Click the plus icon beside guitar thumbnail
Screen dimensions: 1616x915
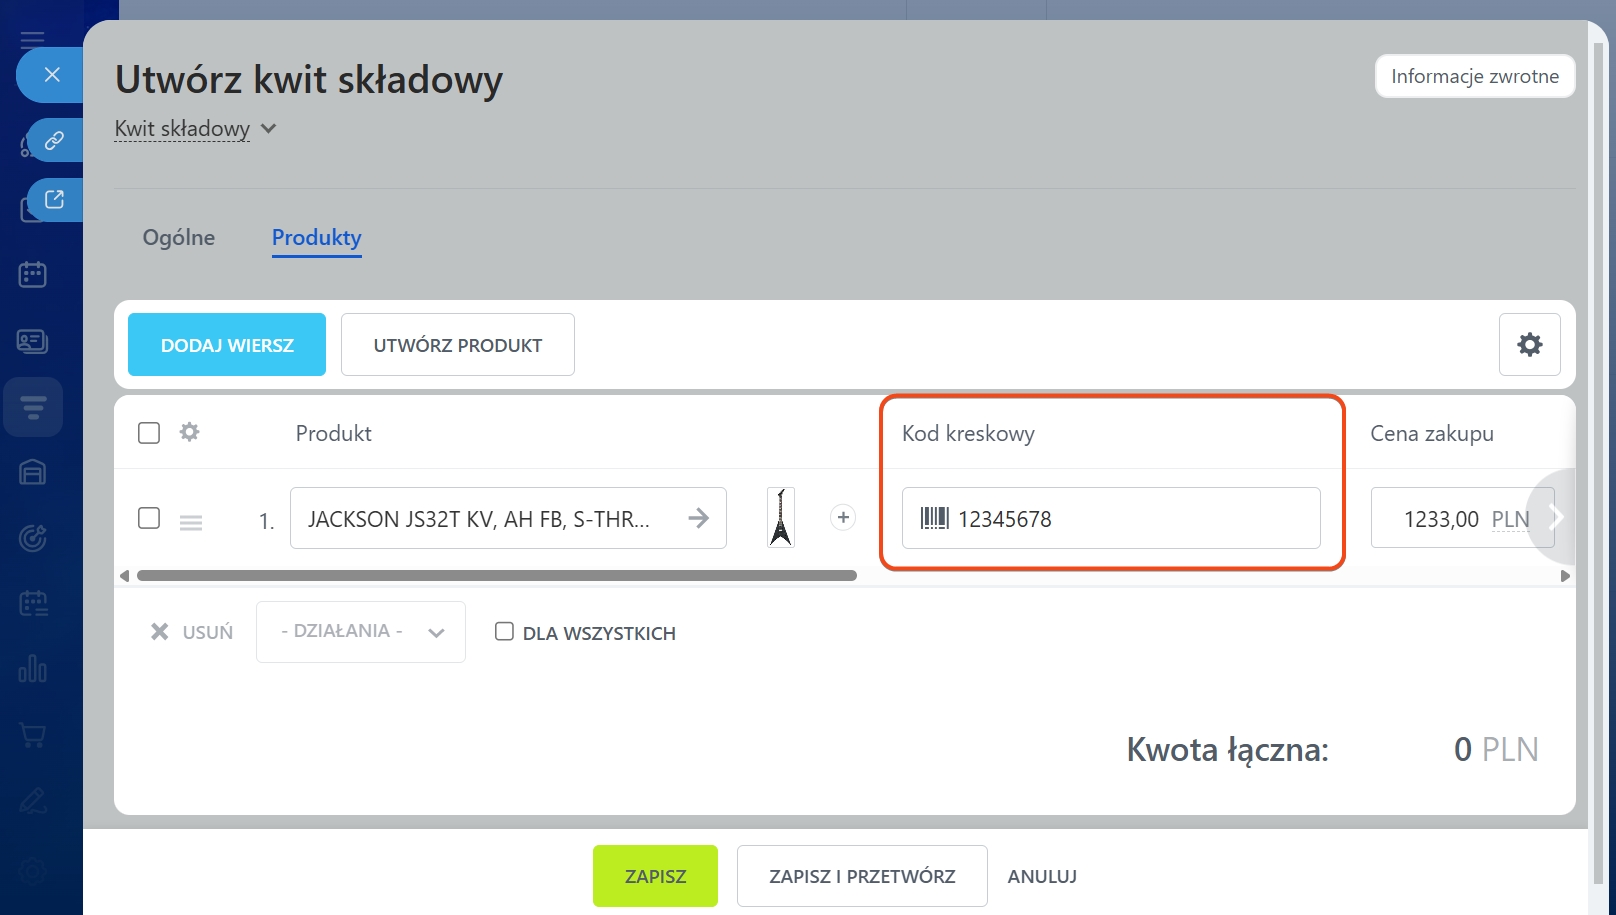click(x=843, y=517)
